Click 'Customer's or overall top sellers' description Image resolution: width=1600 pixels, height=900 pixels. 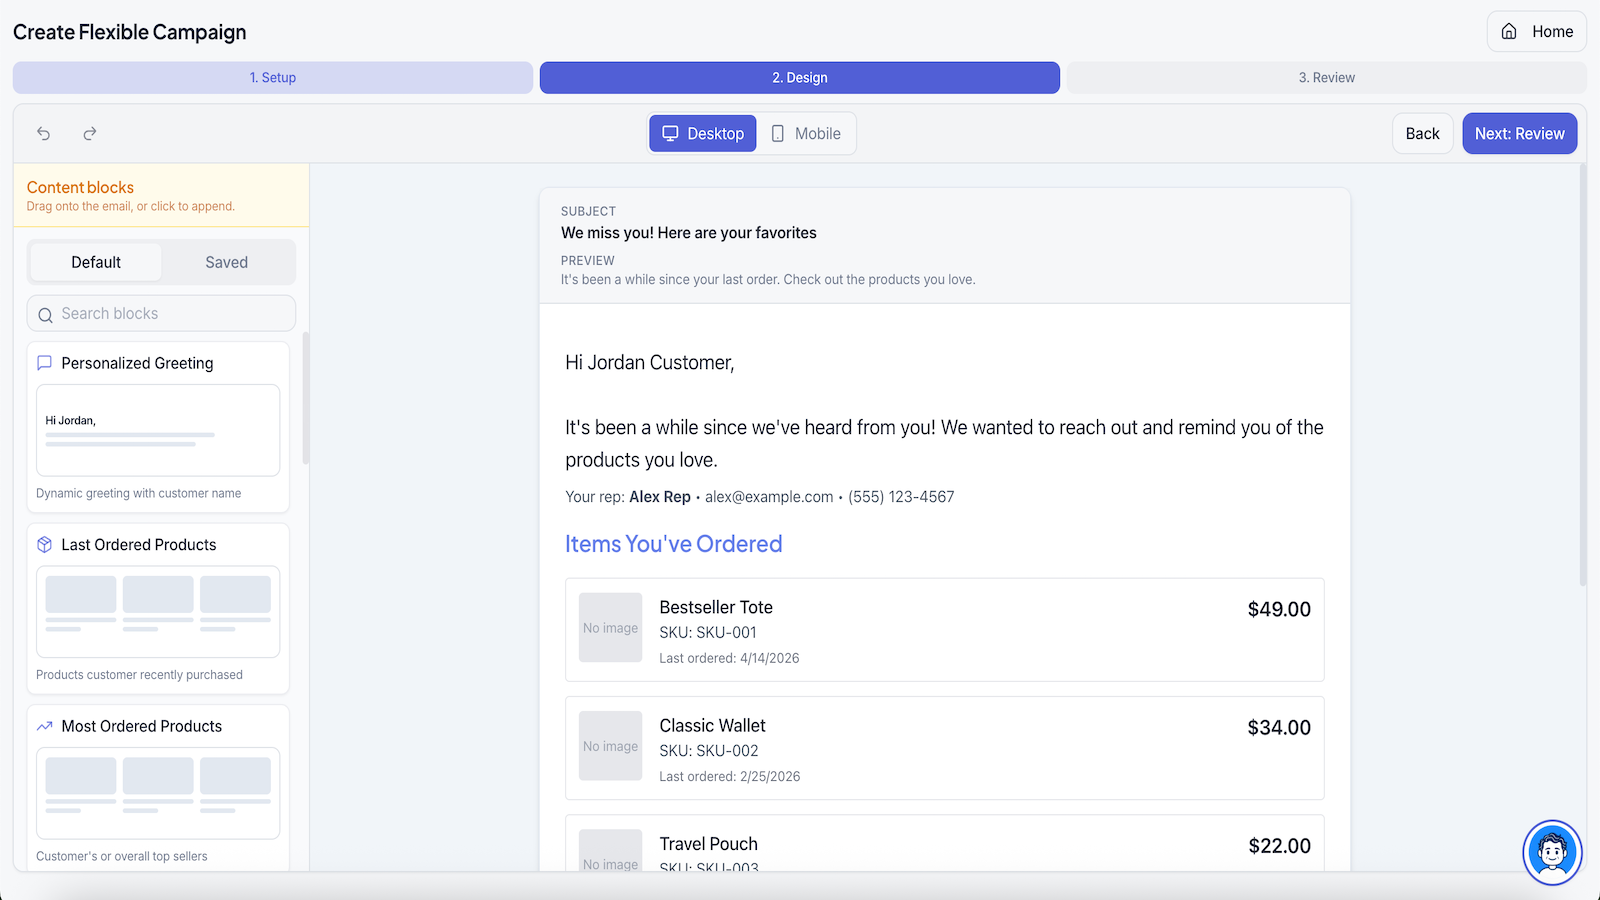122,856
